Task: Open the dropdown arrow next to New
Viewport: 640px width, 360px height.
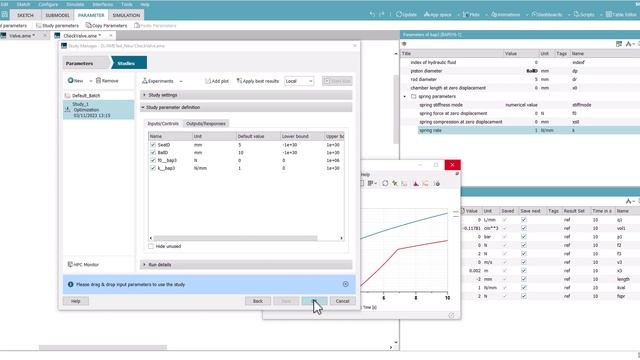Action: [91, 81]
